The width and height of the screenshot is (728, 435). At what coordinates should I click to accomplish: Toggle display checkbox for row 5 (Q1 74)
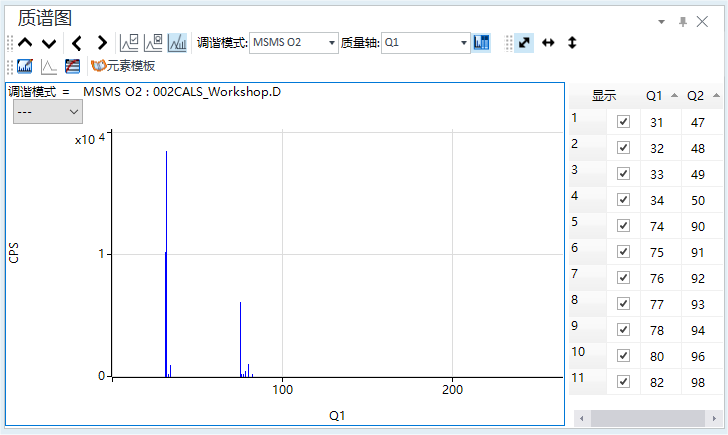point(623,226)
